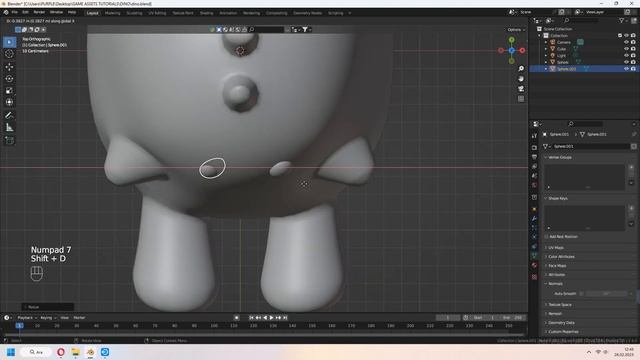
Task: Open the World properties tab
Action: [534, 186]
